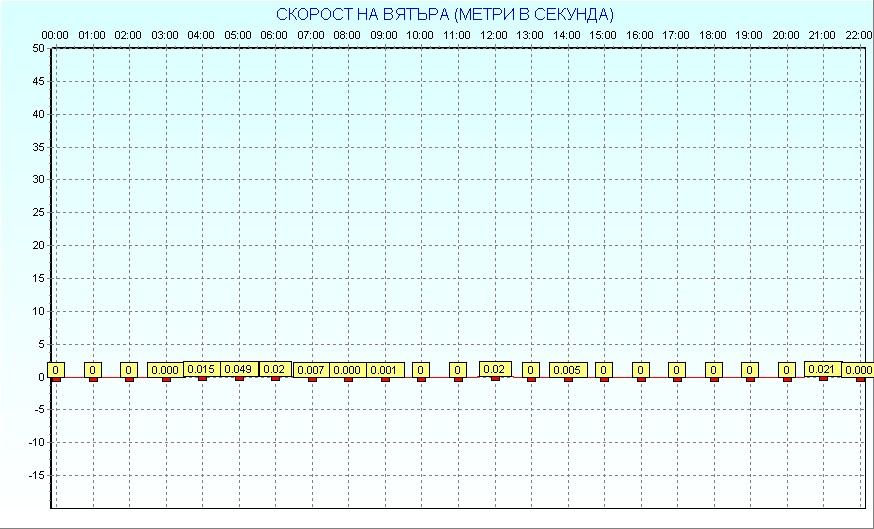The image size is (874, 529).
Task: Click the red data marker under 0.049
Action: point(239,378)
